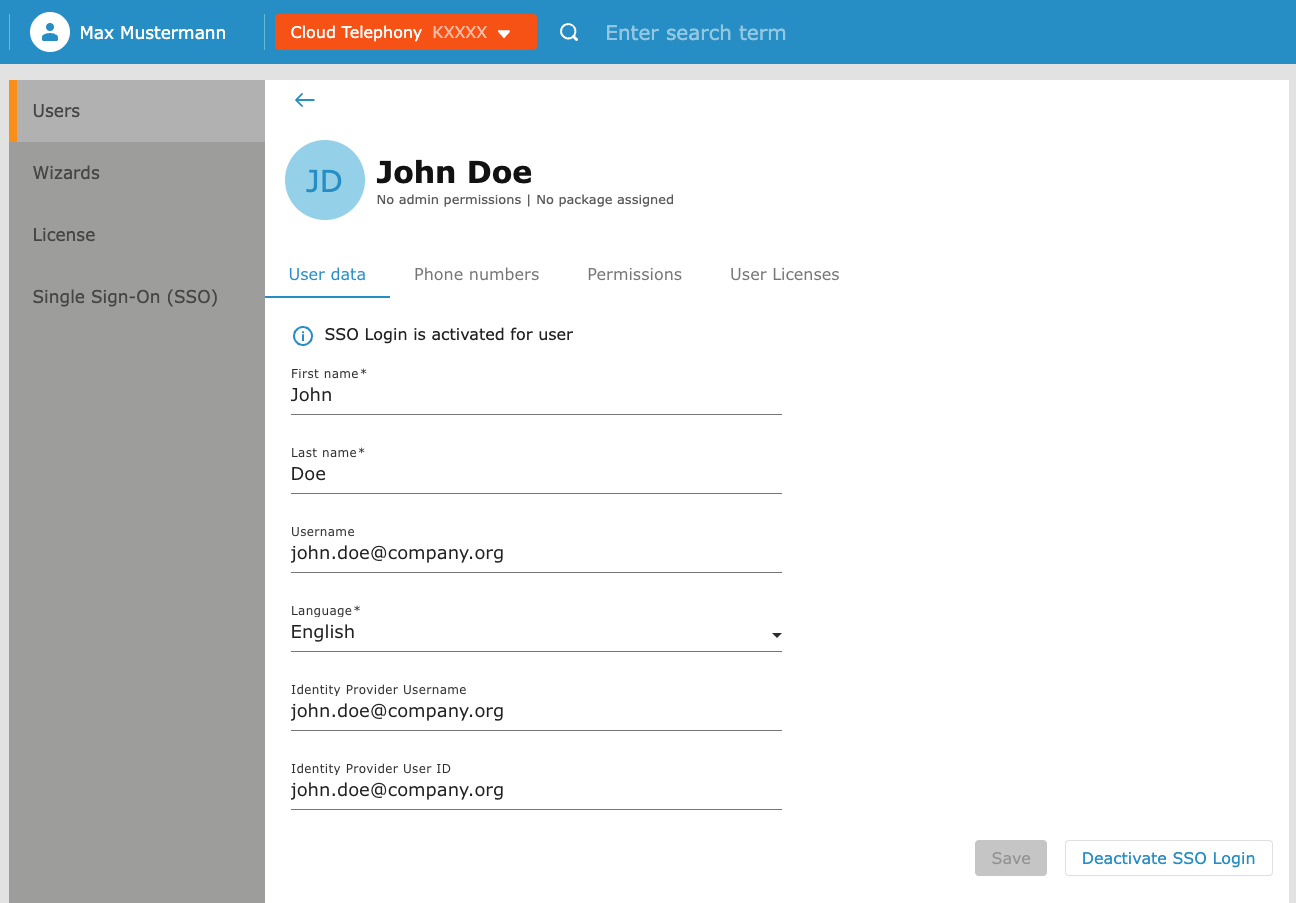1296x903 pixels.
Task: Click 'SSO Login is activated for user' notice
Action: click(449, 335)
